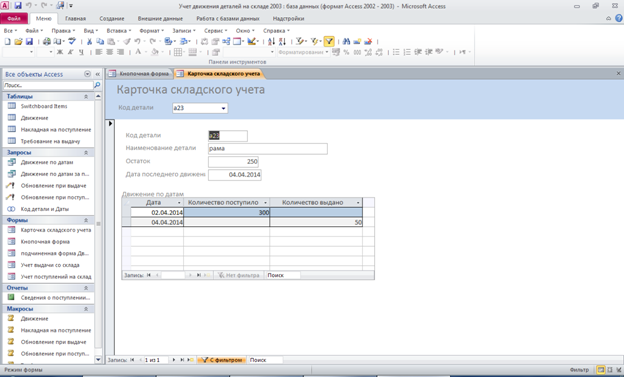The image size is (624, 377).
Task: Open the Файл menu dropdown
Action: point(34,31)
